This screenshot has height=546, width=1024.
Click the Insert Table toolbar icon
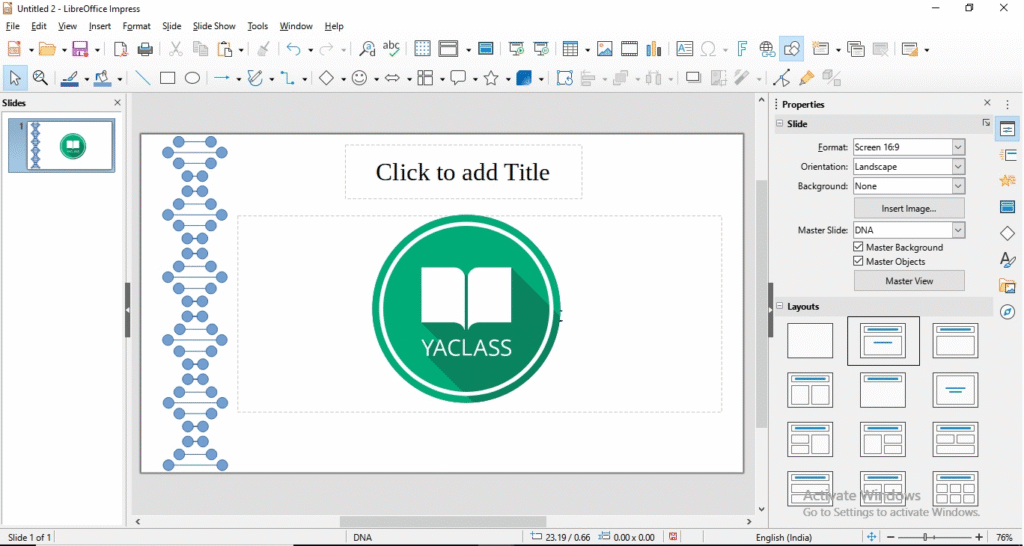pyautogui.click(x=571, y=49)
